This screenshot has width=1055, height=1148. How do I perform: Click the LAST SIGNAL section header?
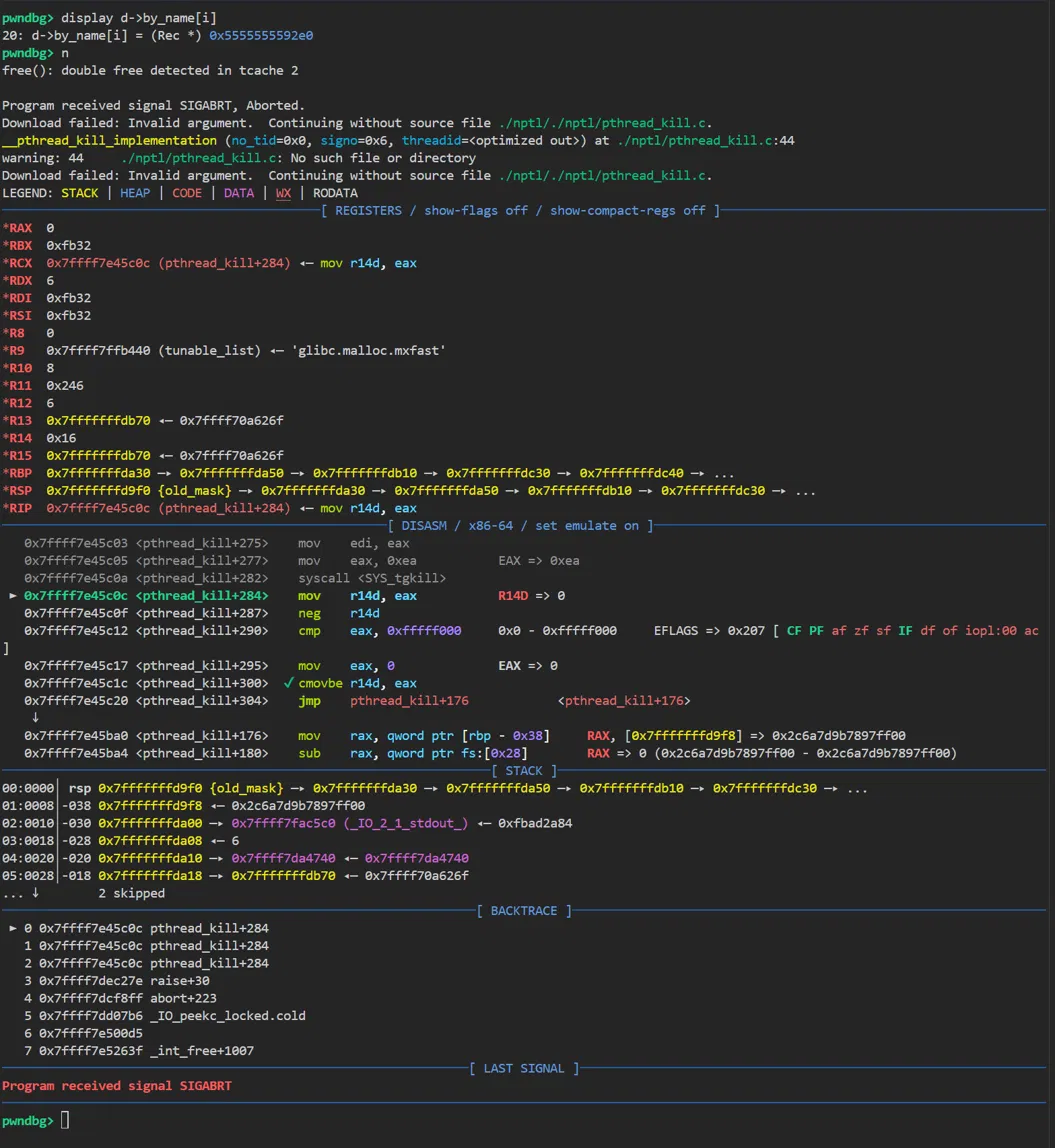coord(523,1068)
